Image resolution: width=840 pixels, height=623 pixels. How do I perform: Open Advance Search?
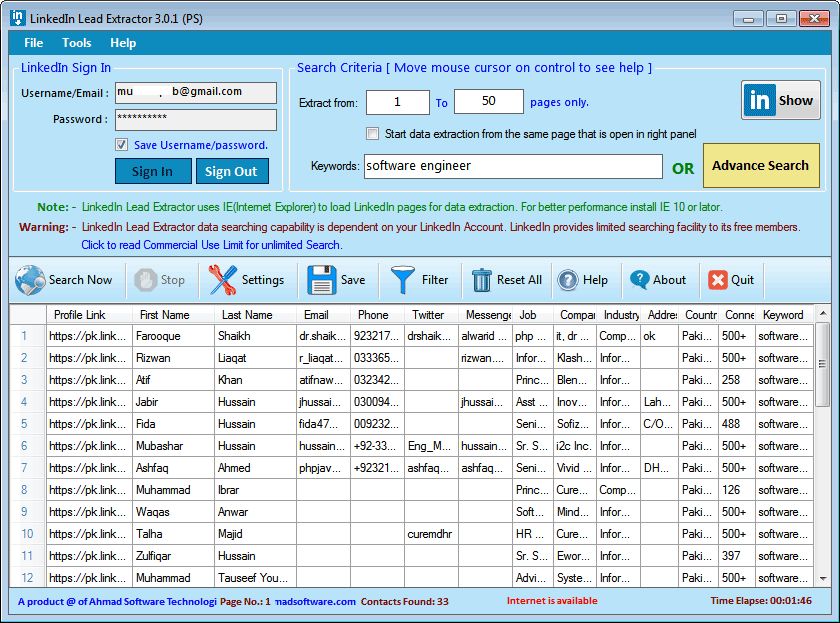pyautogui.click(x=761, y=165)
